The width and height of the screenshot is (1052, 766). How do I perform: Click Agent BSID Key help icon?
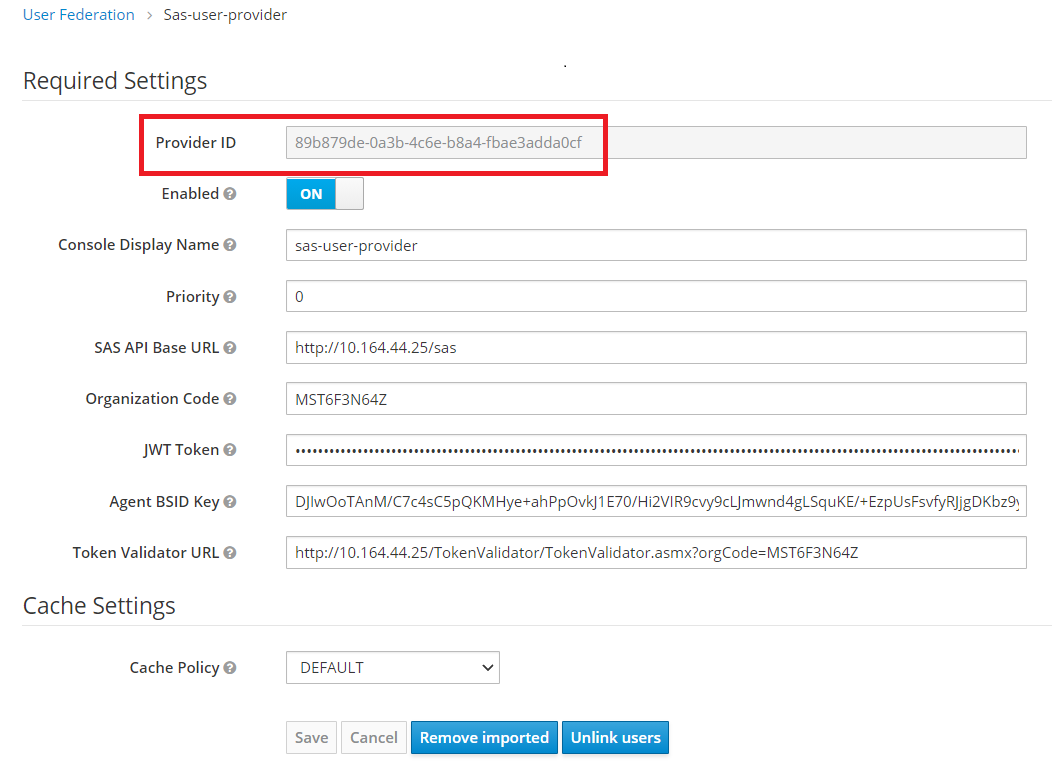(x=230, y=502)
